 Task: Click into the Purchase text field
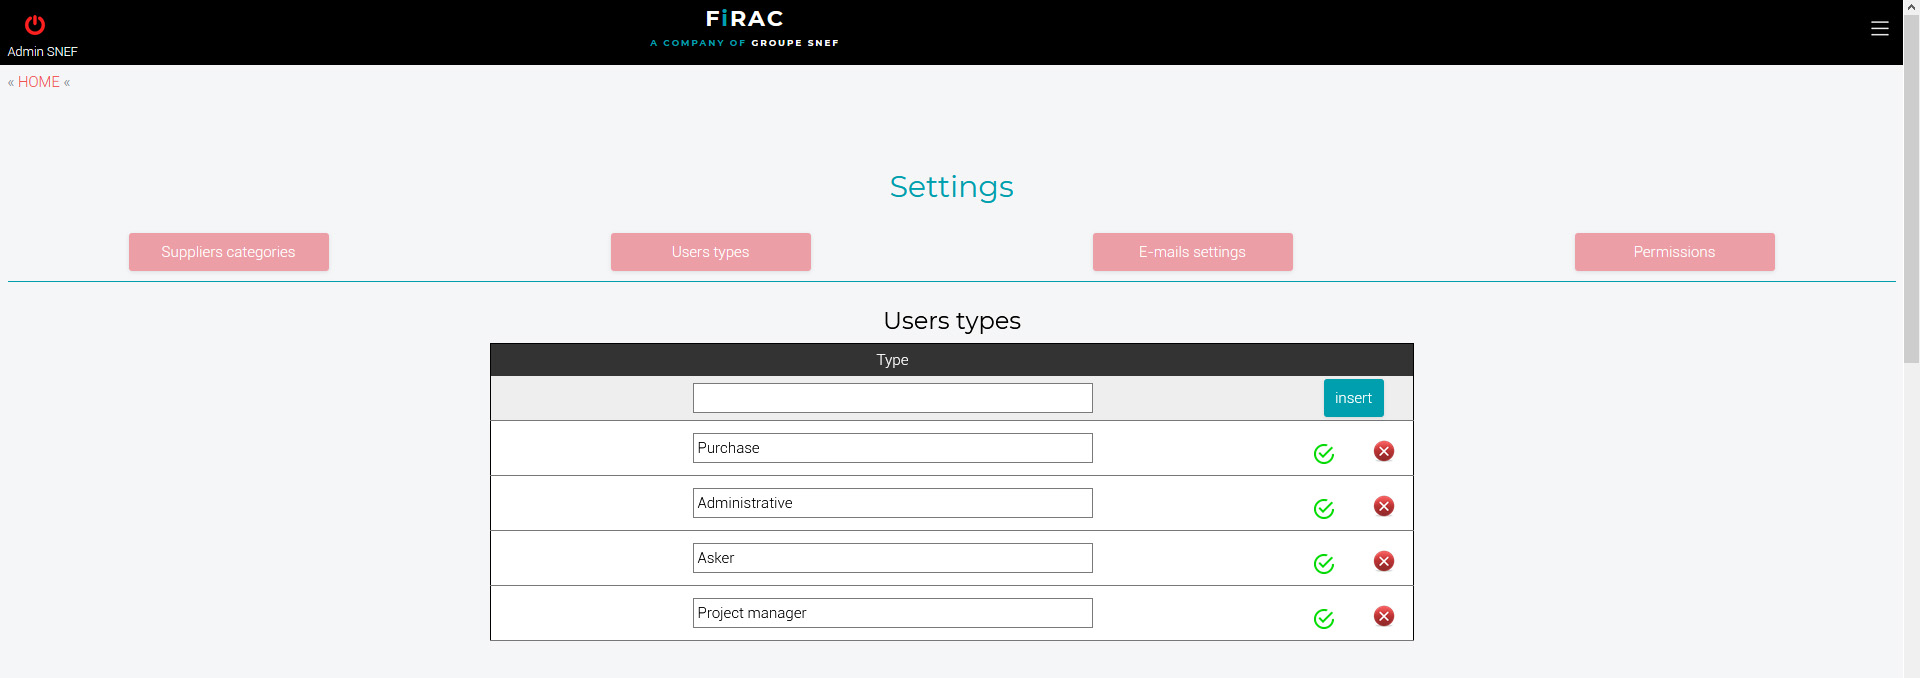[892, 448]
